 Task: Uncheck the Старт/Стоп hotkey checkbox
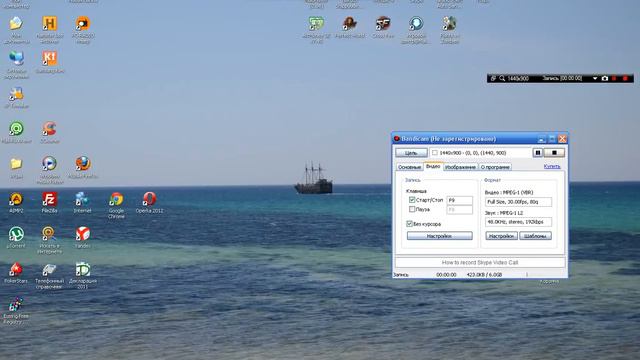click(x=412, y=200)
